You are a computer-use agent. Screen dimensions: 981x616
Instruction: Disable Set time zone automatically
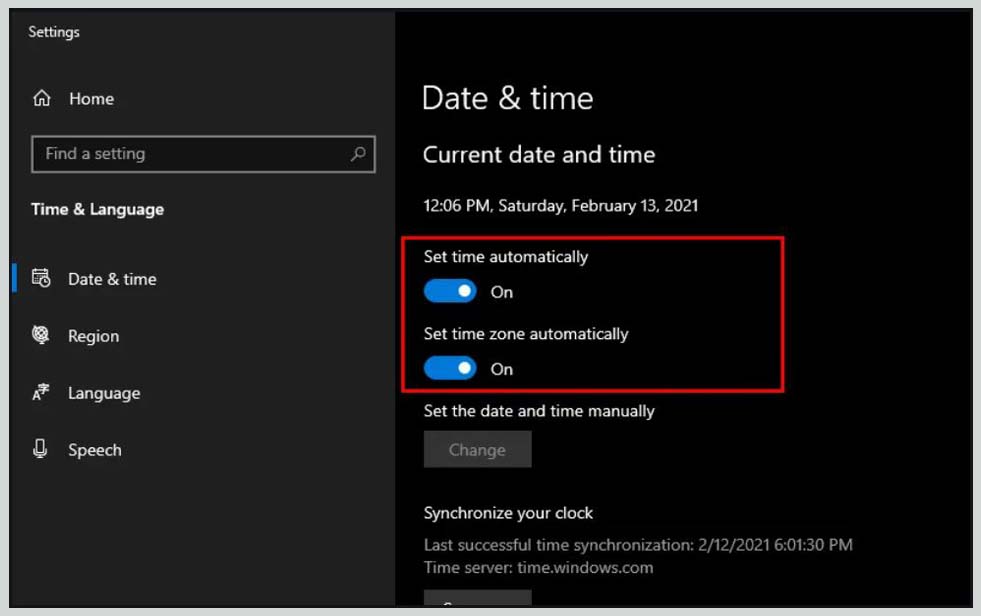[450, 367]
